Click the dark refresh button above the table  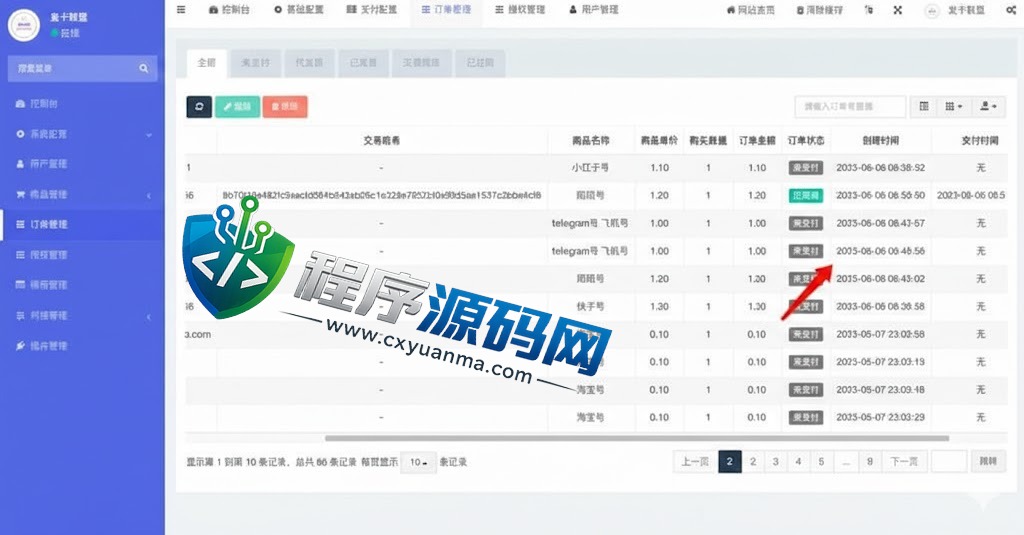[x=199, y=106]
